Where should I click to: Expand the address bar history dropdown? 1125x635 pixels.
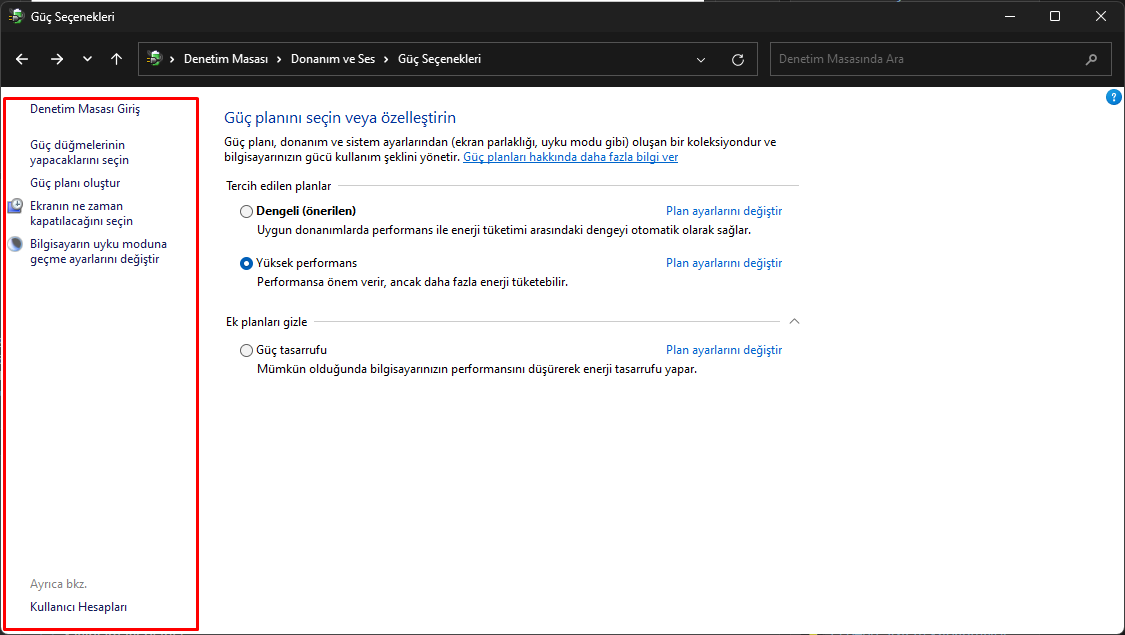point(702,59)
